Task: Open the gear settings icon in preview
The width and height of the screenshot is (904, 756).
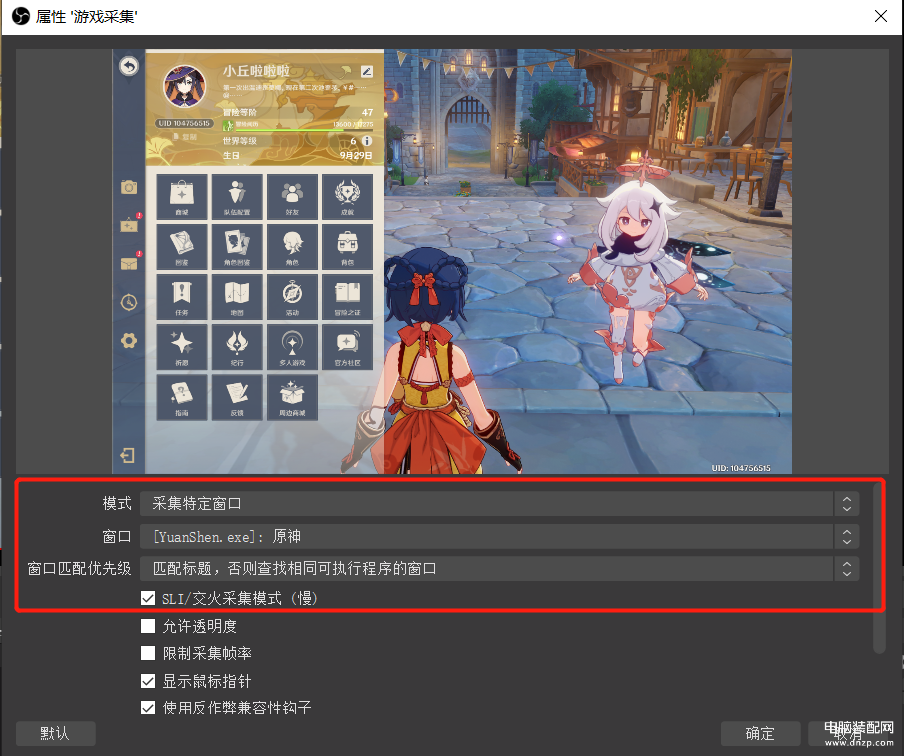Action: click(129, 340)
